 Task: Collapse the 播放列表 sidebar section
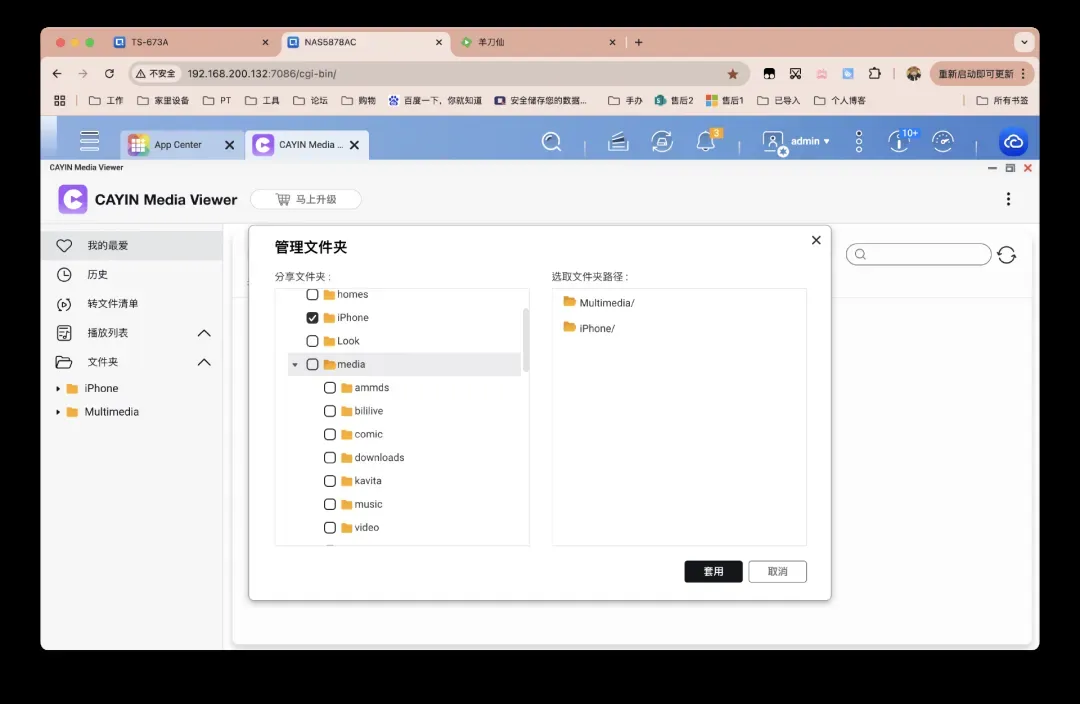204,333
